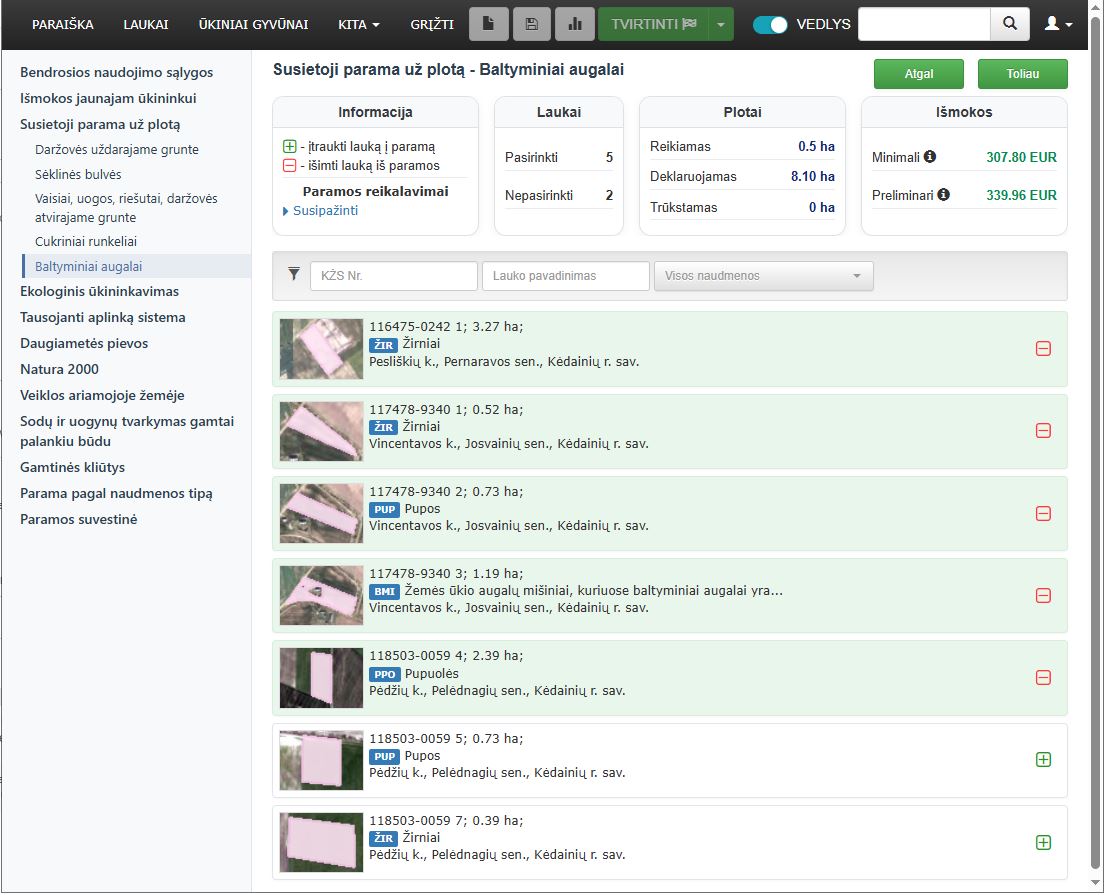Viewport: 1104px width, 895px height.
Task: Select Išmokos jaunajam ūkininkui in sidebar
Action: point(108,99)
